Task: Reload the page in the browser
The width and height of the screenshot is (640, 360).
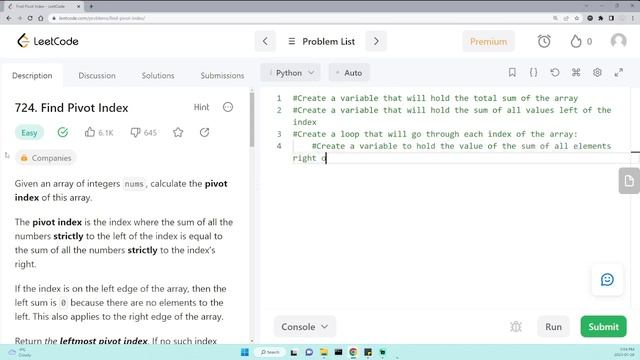Action: click(x=30, y=18)
